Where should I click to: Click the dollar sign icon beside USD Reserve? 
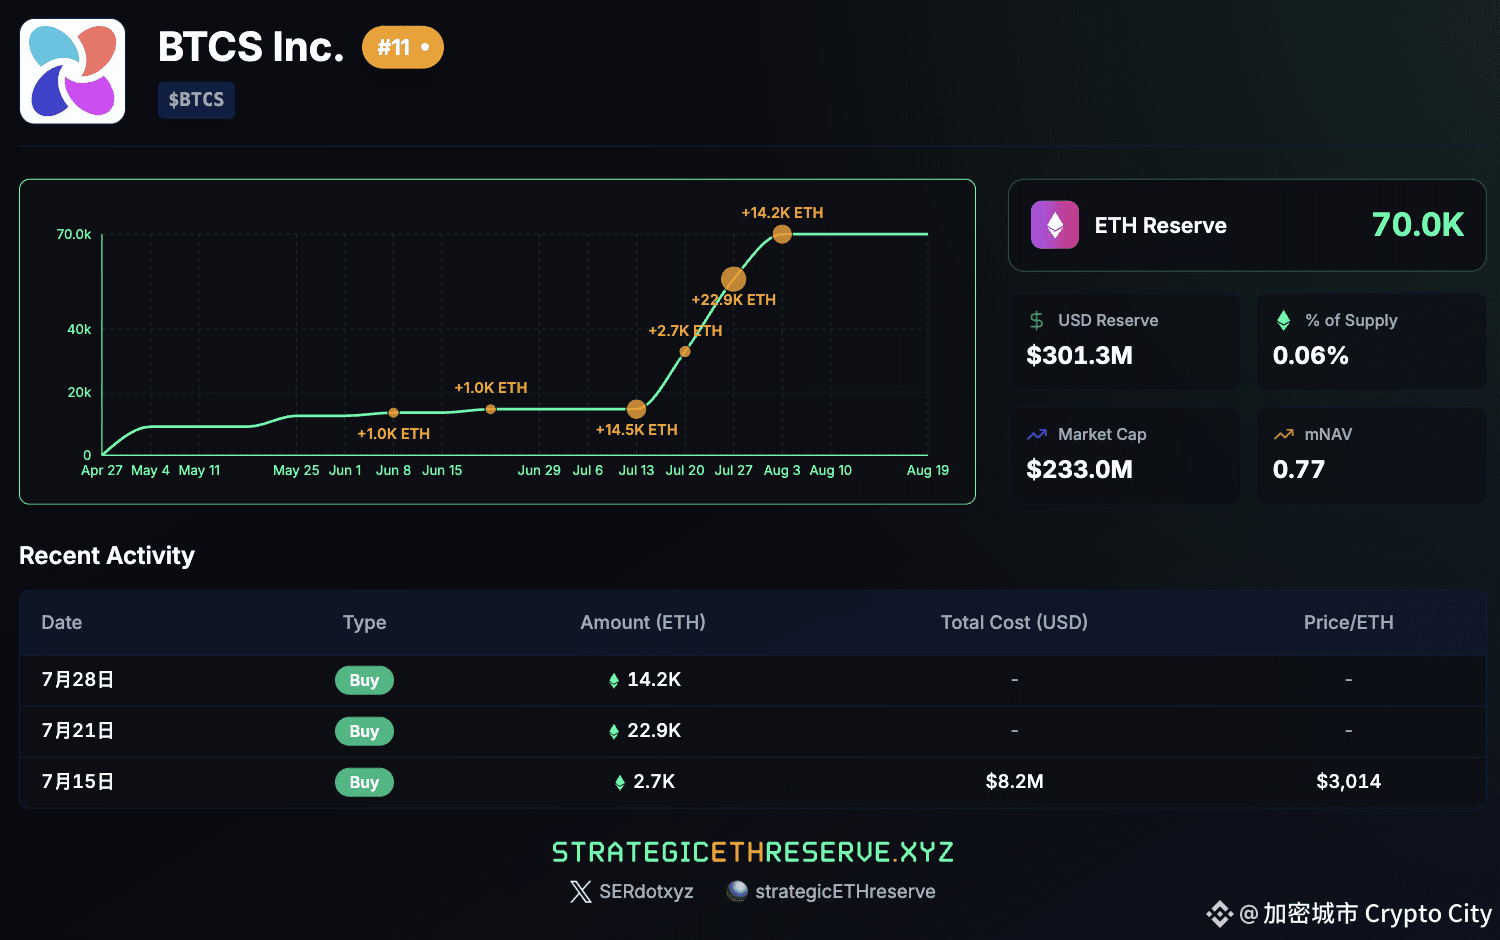pyautogui.click(x=1037, y=320)
